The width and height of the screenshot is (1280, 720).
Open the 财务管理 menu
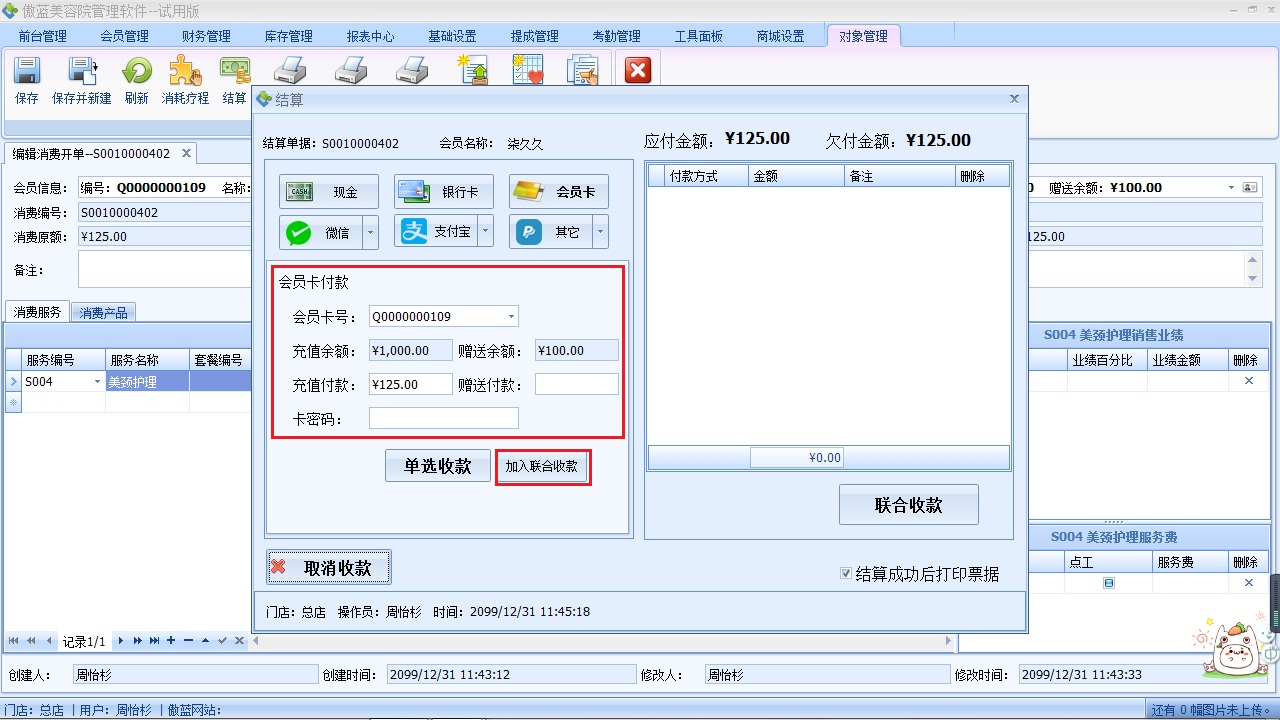[x=206, y=35]
